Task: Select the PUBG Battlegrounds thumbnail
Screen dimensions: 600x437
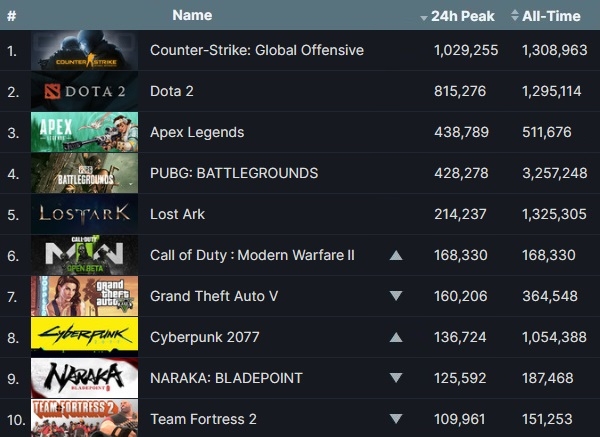Action: pos(84,173)
